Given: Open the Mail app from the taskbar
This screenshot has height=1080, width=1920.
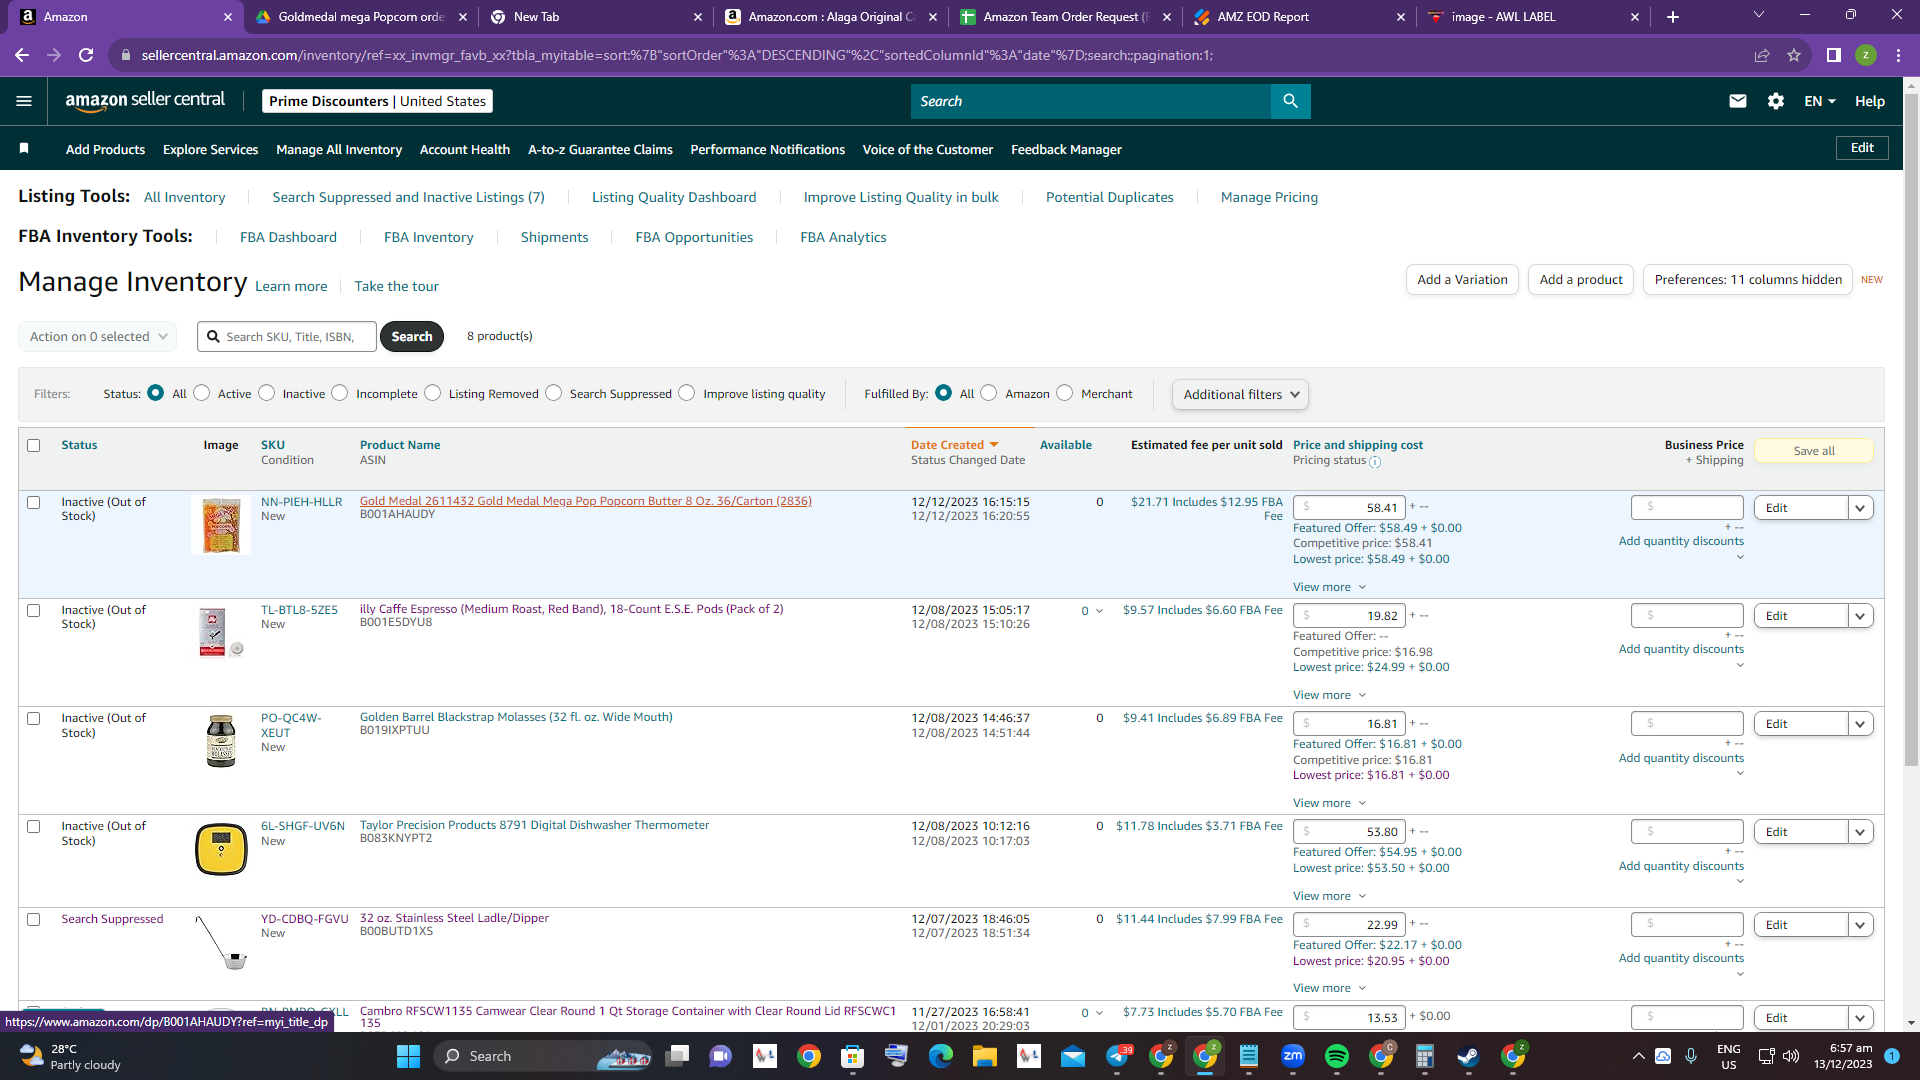Looking at the screenshot, I should point(1073,1056).
